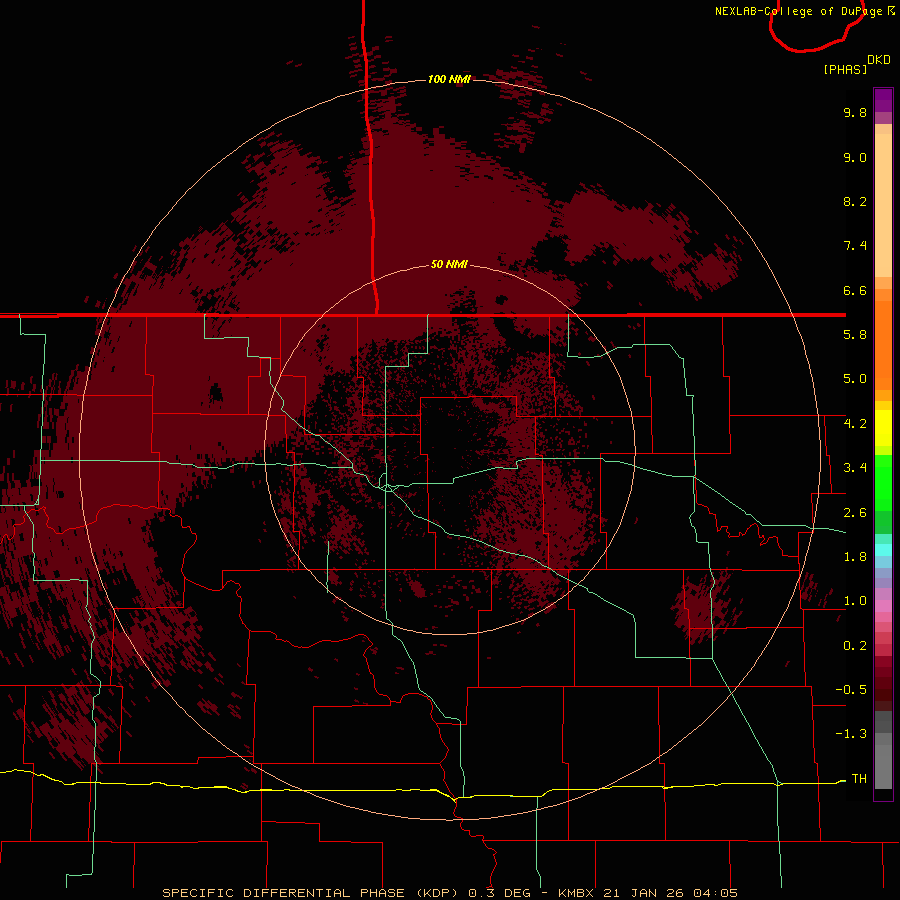Click the yellow segment of the color bar
Viewport: 900px width, 900px height.
pos(883,428)
